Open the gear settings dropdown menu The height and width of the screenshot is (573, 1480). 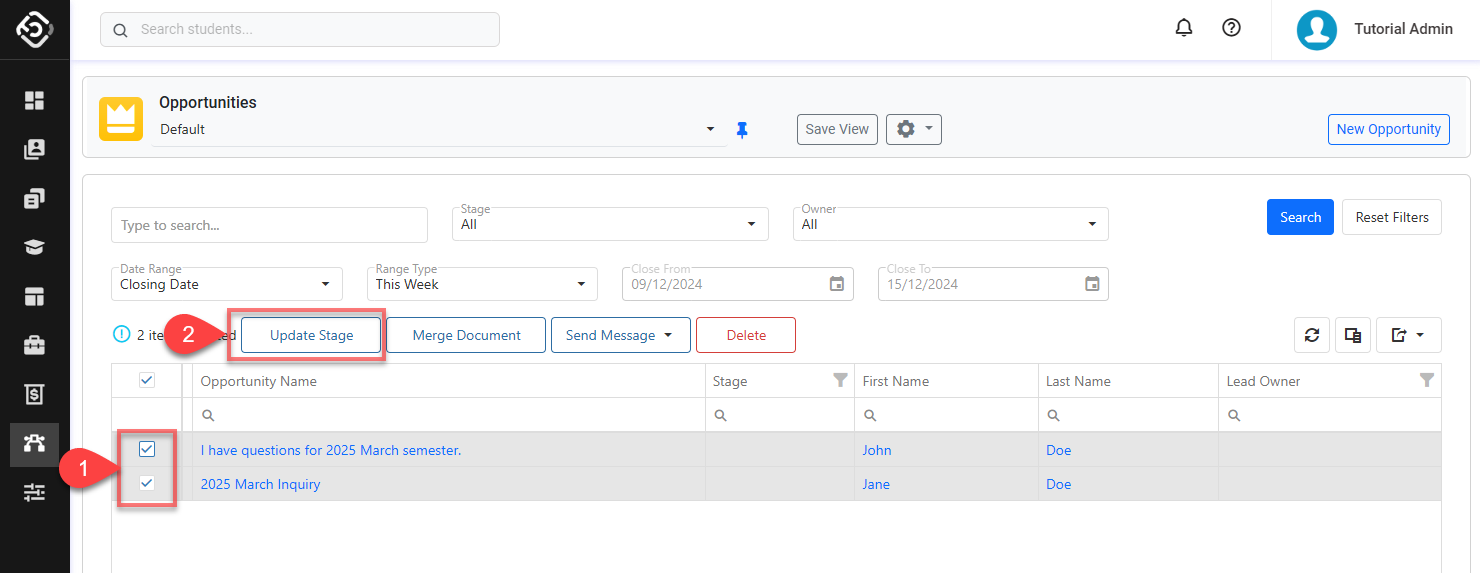[913, 129]
